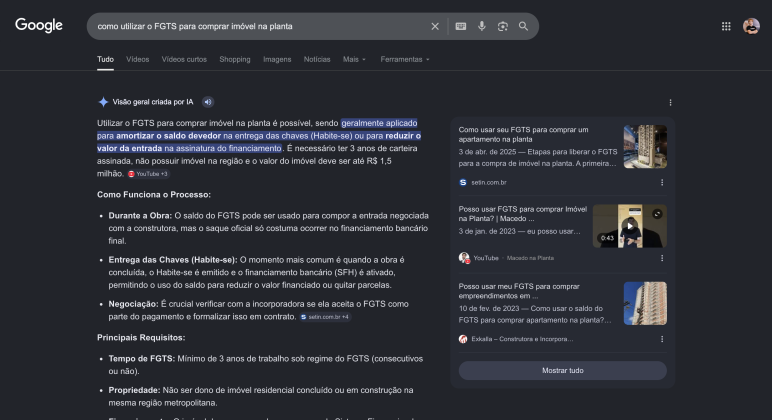This screenshot has height=420, width=772.
Task: Click the Mostrar tudo button
Action: 563,370
